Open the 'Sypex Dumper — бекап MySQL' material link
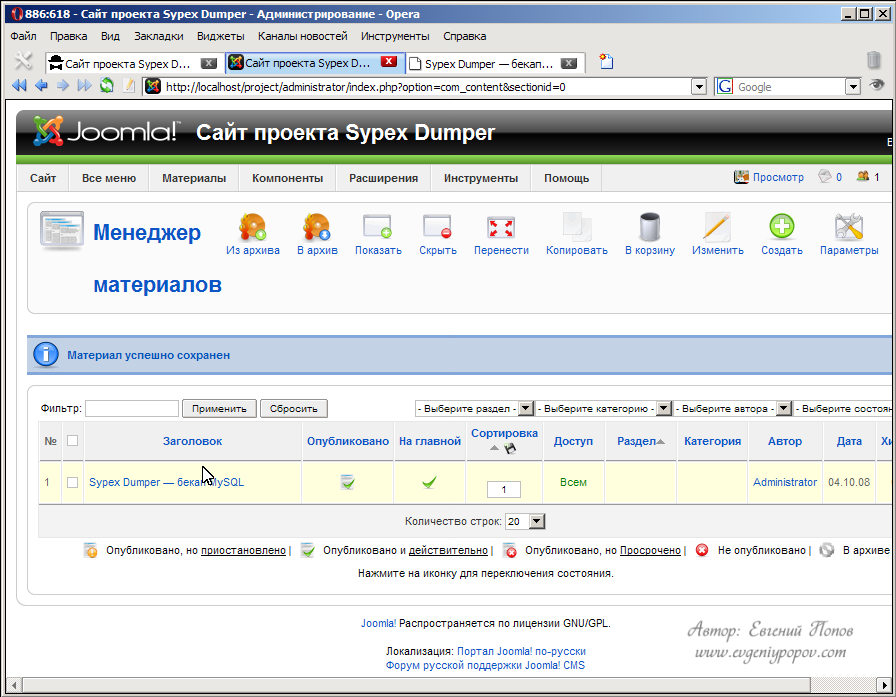The height and width of the screenshot is (697, 896). click(x=166, y=482)
